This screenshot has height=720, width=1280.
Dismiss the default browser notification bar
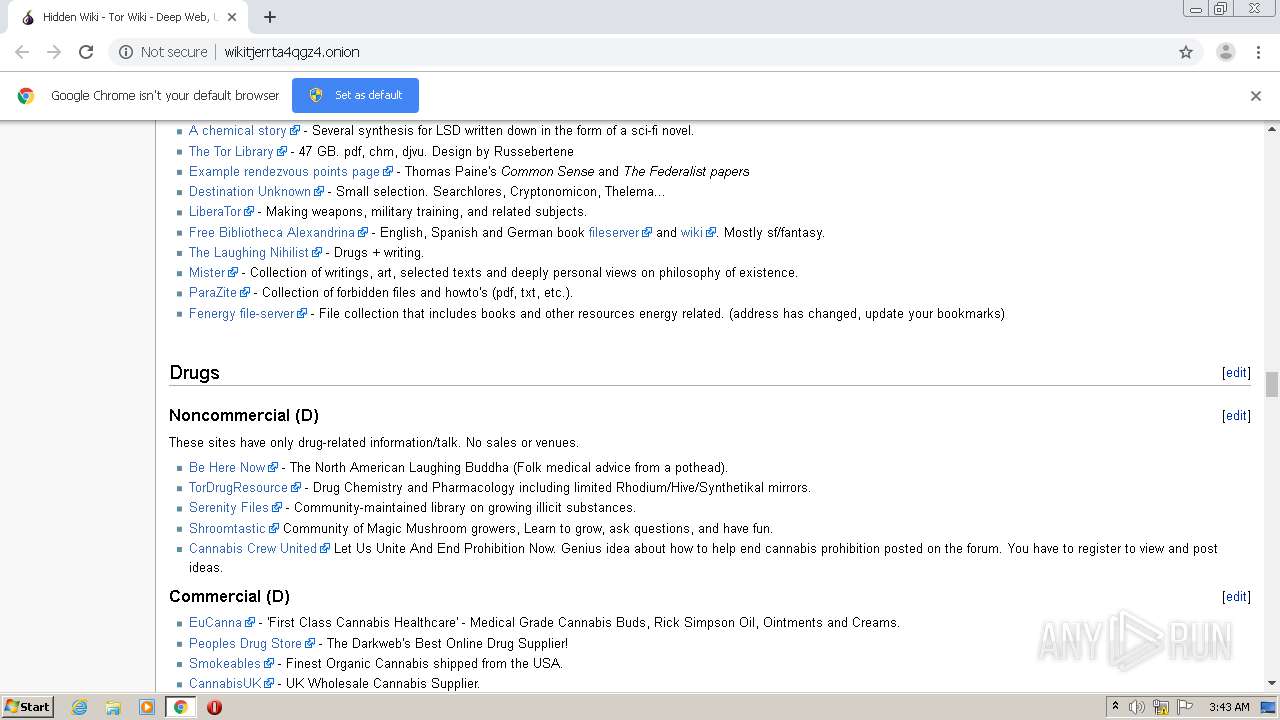[x=1256, y=96]
